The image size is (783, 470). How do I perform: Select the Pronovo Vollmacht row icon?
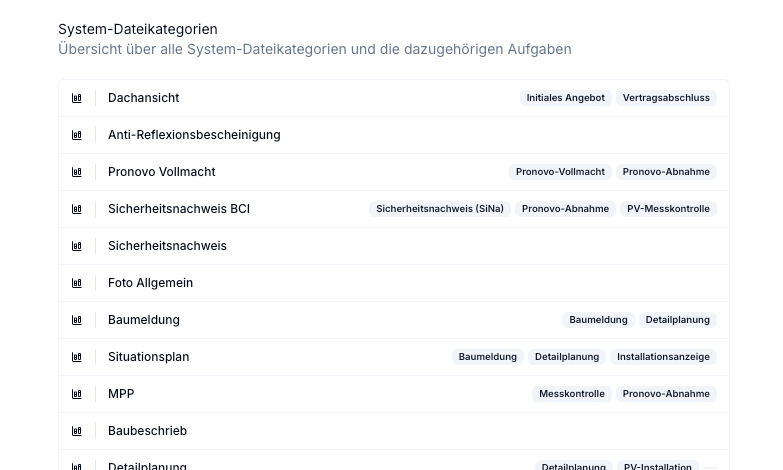coord(76,172)
